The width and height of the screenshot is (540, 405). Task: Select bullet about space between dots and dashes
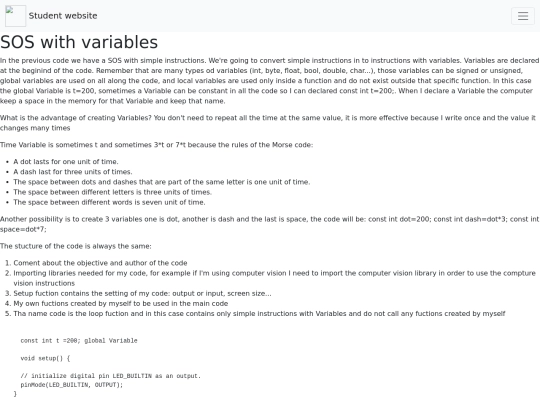coord(162,182)
